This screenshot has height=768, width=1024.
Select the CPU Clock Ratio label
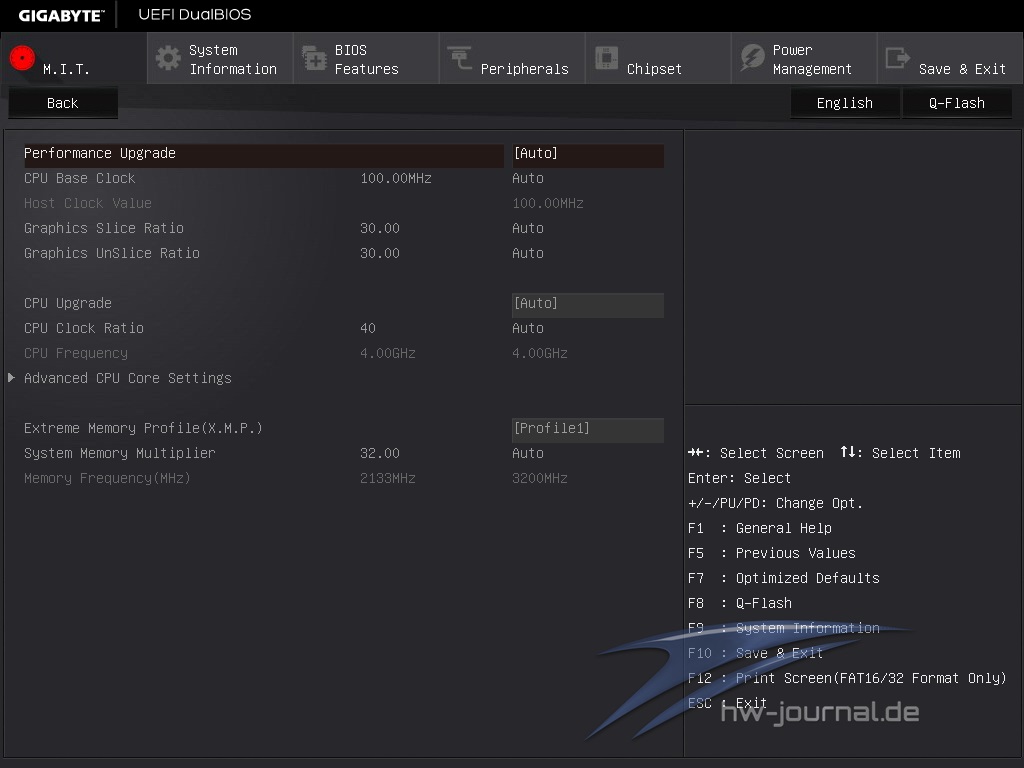[84, 328]
